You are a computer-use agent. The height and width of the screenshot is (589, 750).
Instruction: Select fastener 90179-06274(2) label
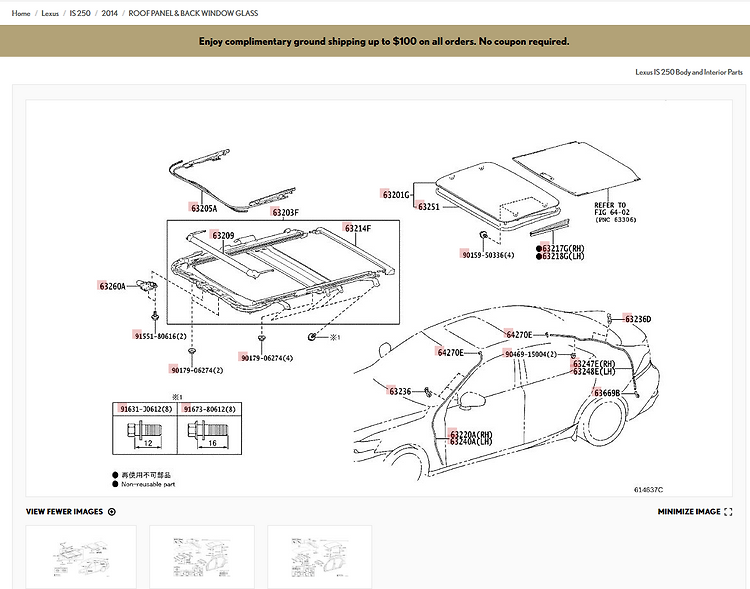[x=197, y=370]
